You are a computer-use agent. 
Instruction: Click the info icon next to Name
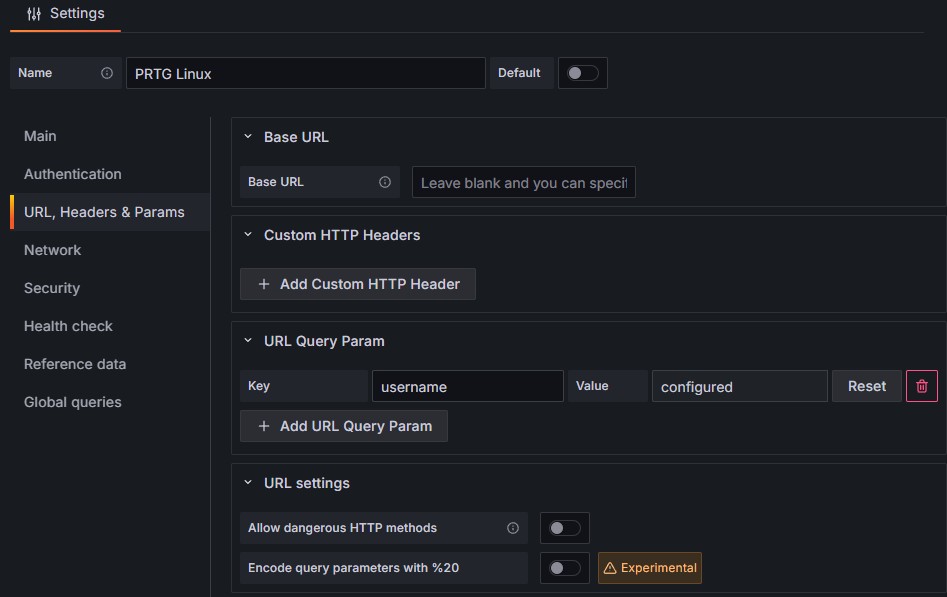[107, 73]
